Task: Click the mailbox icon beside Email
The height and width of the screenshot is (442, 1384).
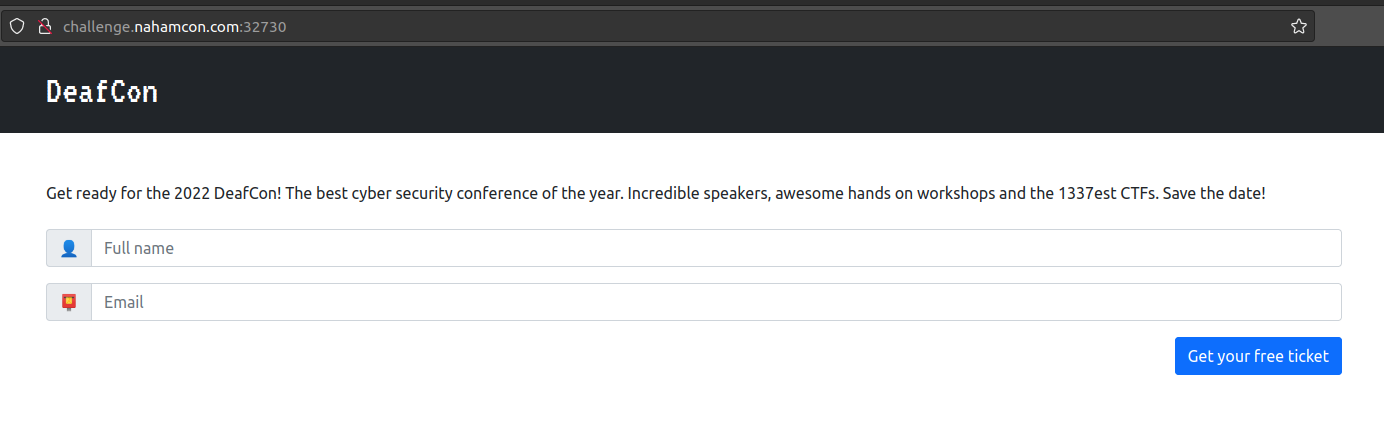Action: [69, 302]
